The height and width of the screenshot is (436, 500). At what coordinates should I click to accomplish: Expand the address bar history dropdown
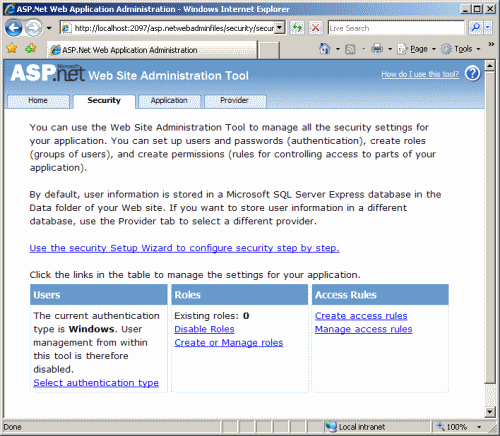pyautogui.click(x=280, y=28)
